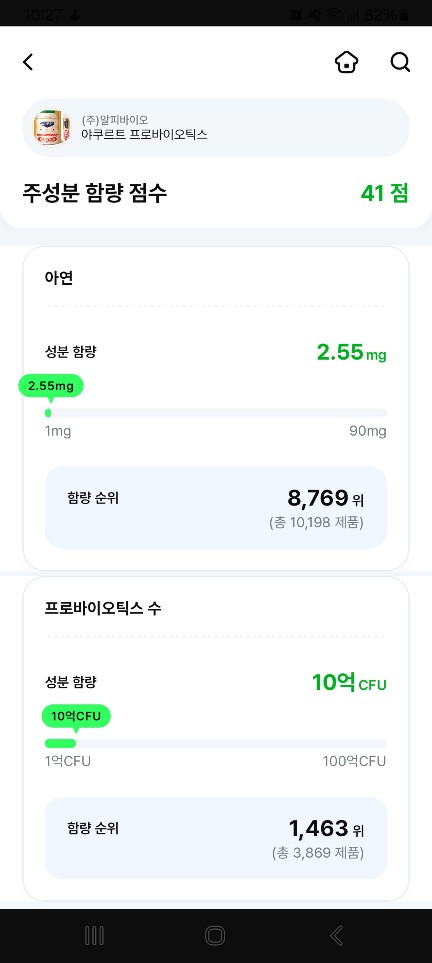This screenshot has height=963, width=432.
Task: Select the 프로바이오틱스 수 card heading
Action: (103, 609)
